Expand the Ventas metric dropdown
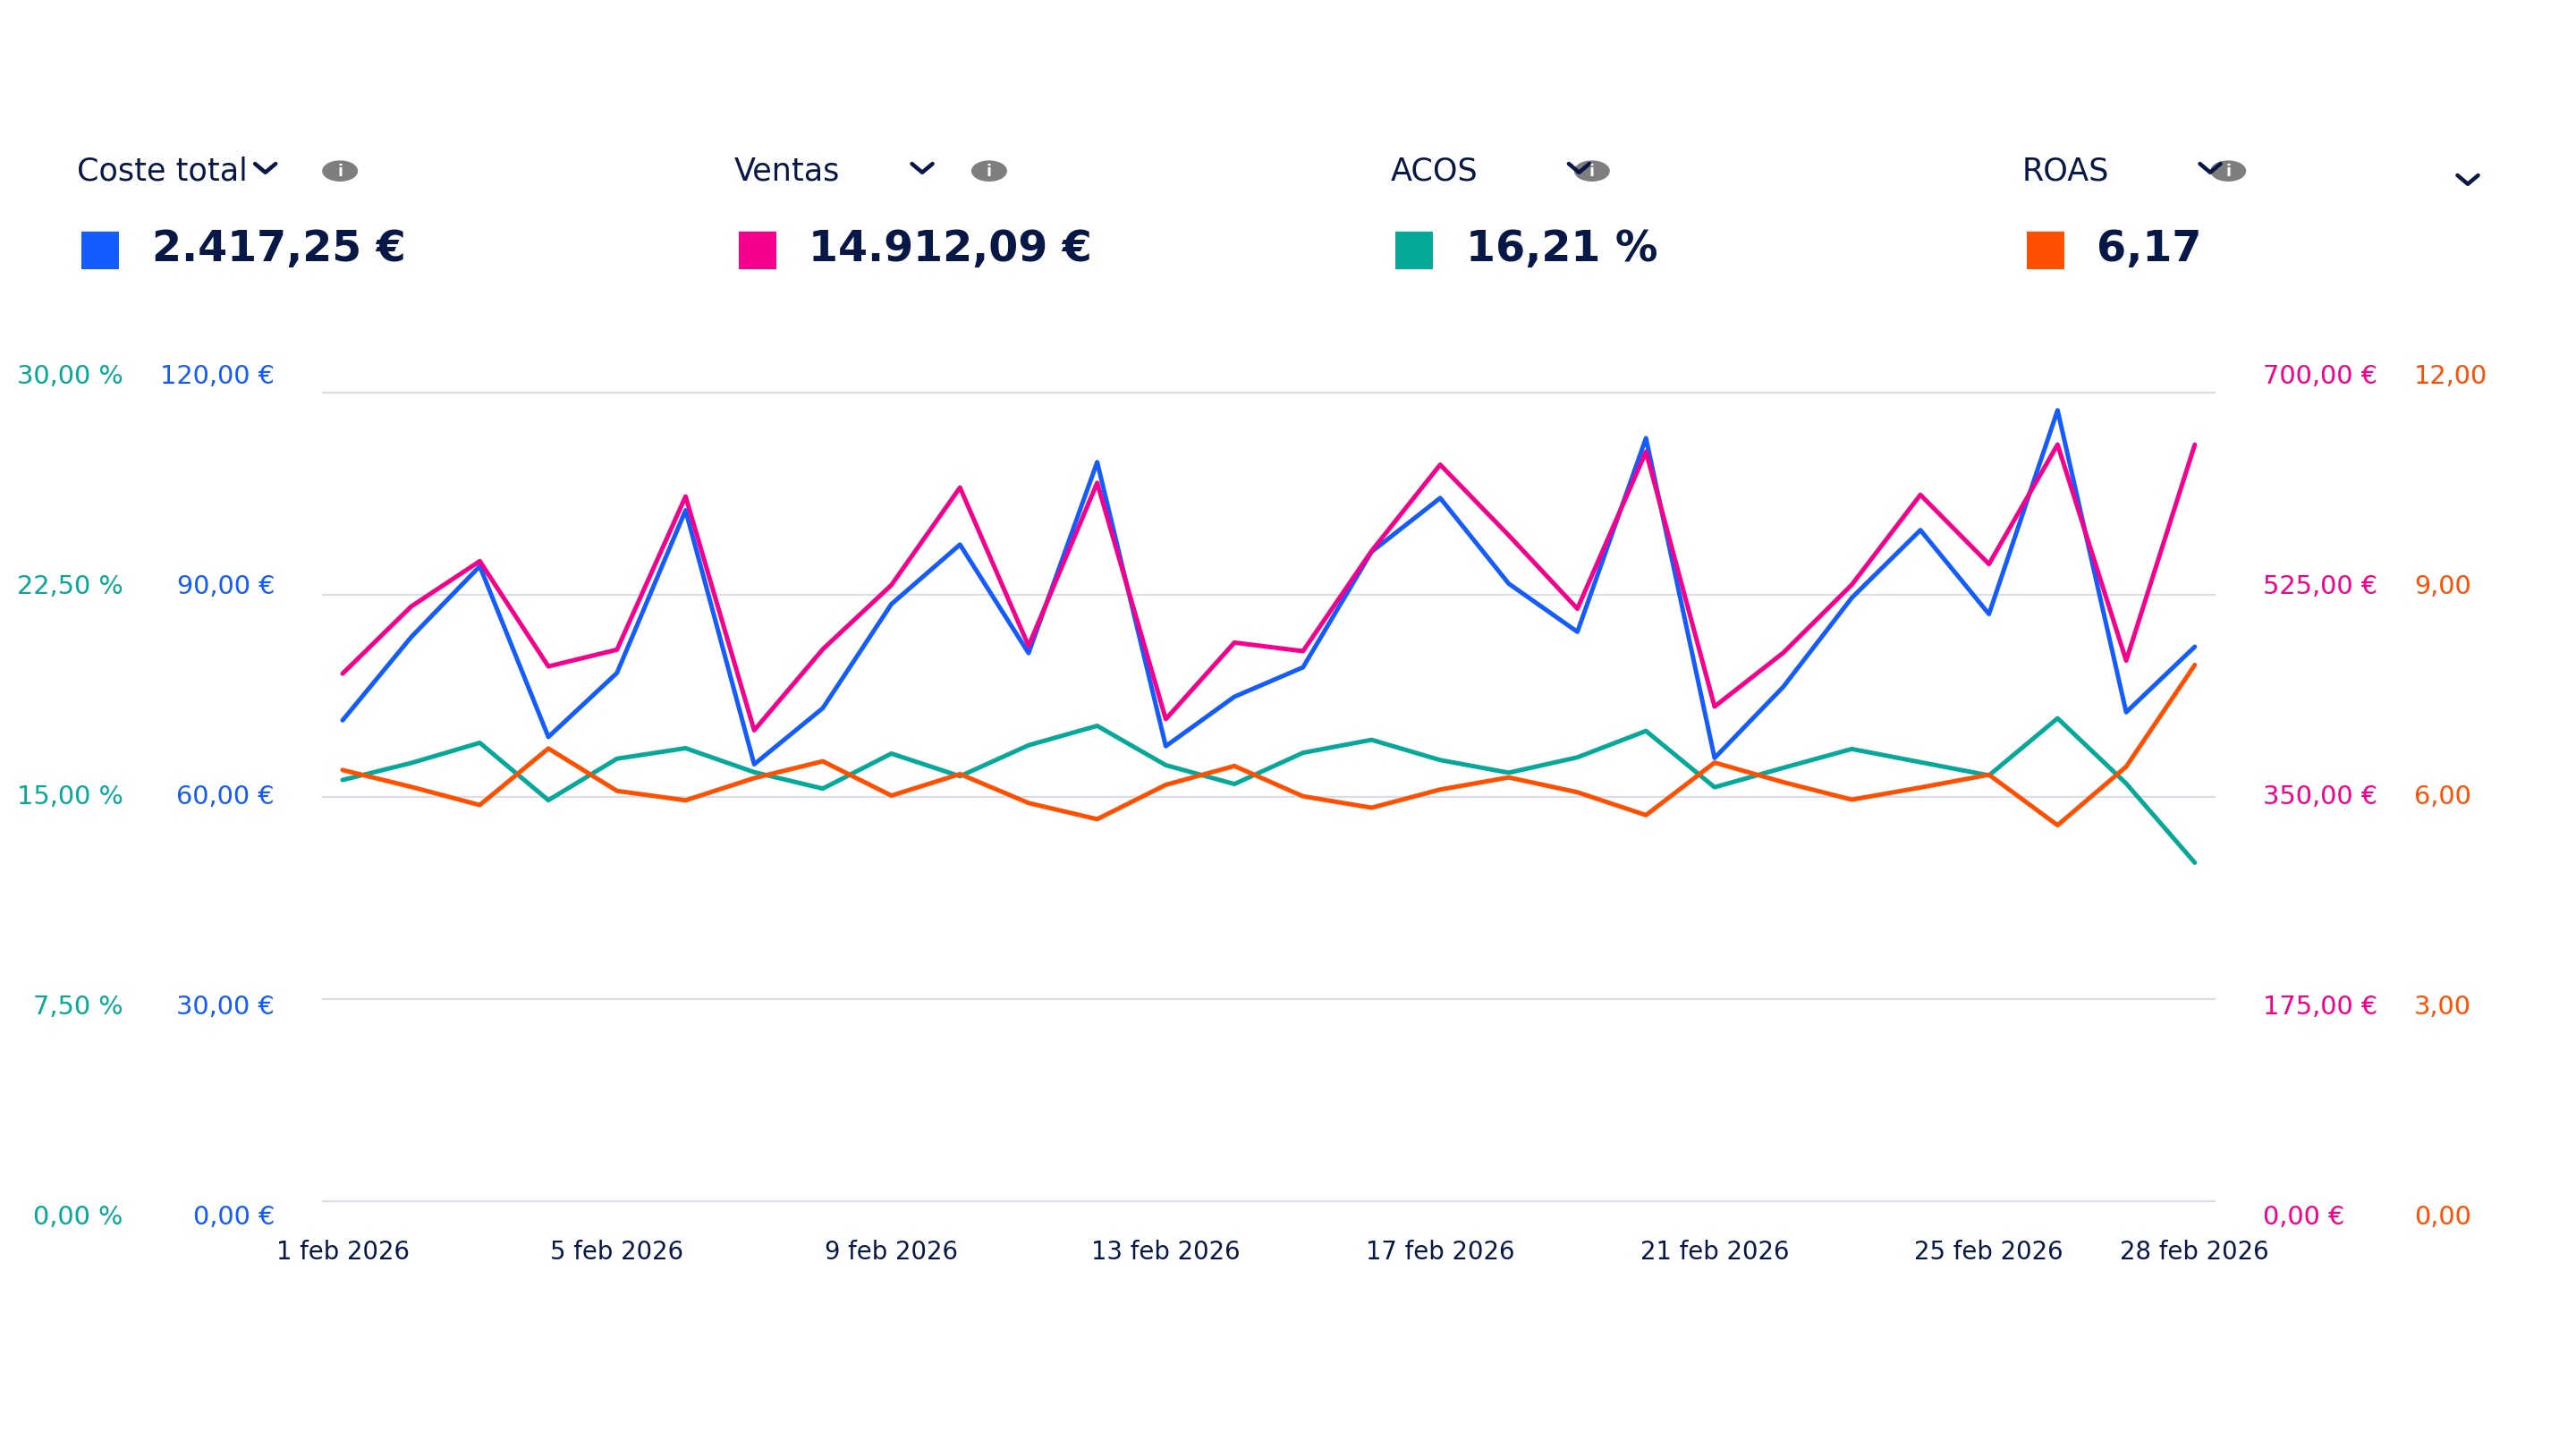This screenshot has height=1449, width=2576. [x=922, y=168]
